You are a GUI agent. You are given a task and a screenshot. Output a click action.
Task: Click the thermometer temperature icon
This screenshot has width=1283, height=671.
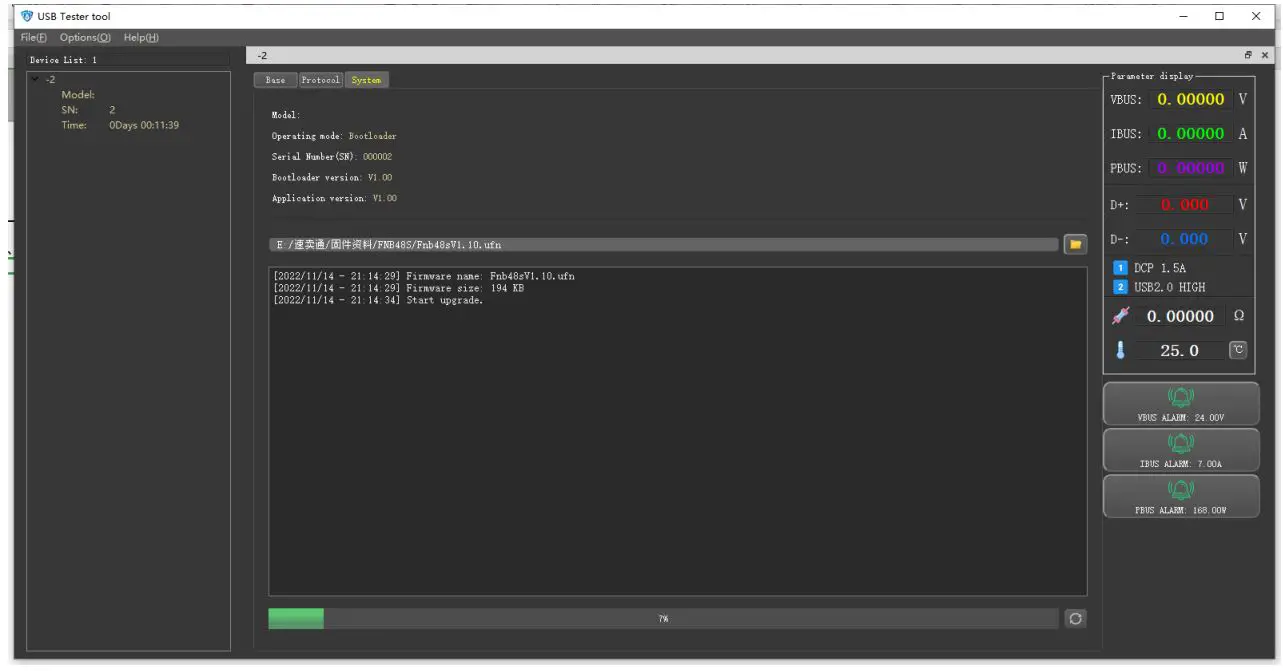point(1121,350)
